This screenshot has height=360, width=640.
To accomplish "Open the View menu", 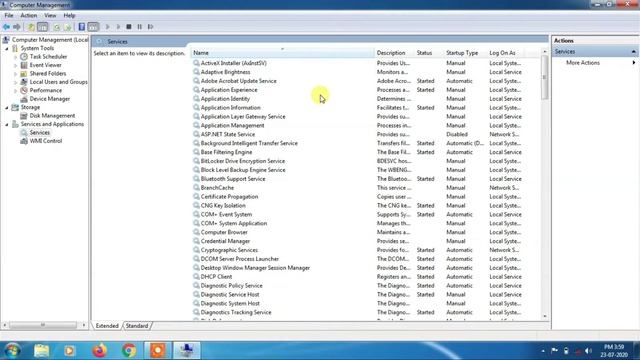I will 50,16.
